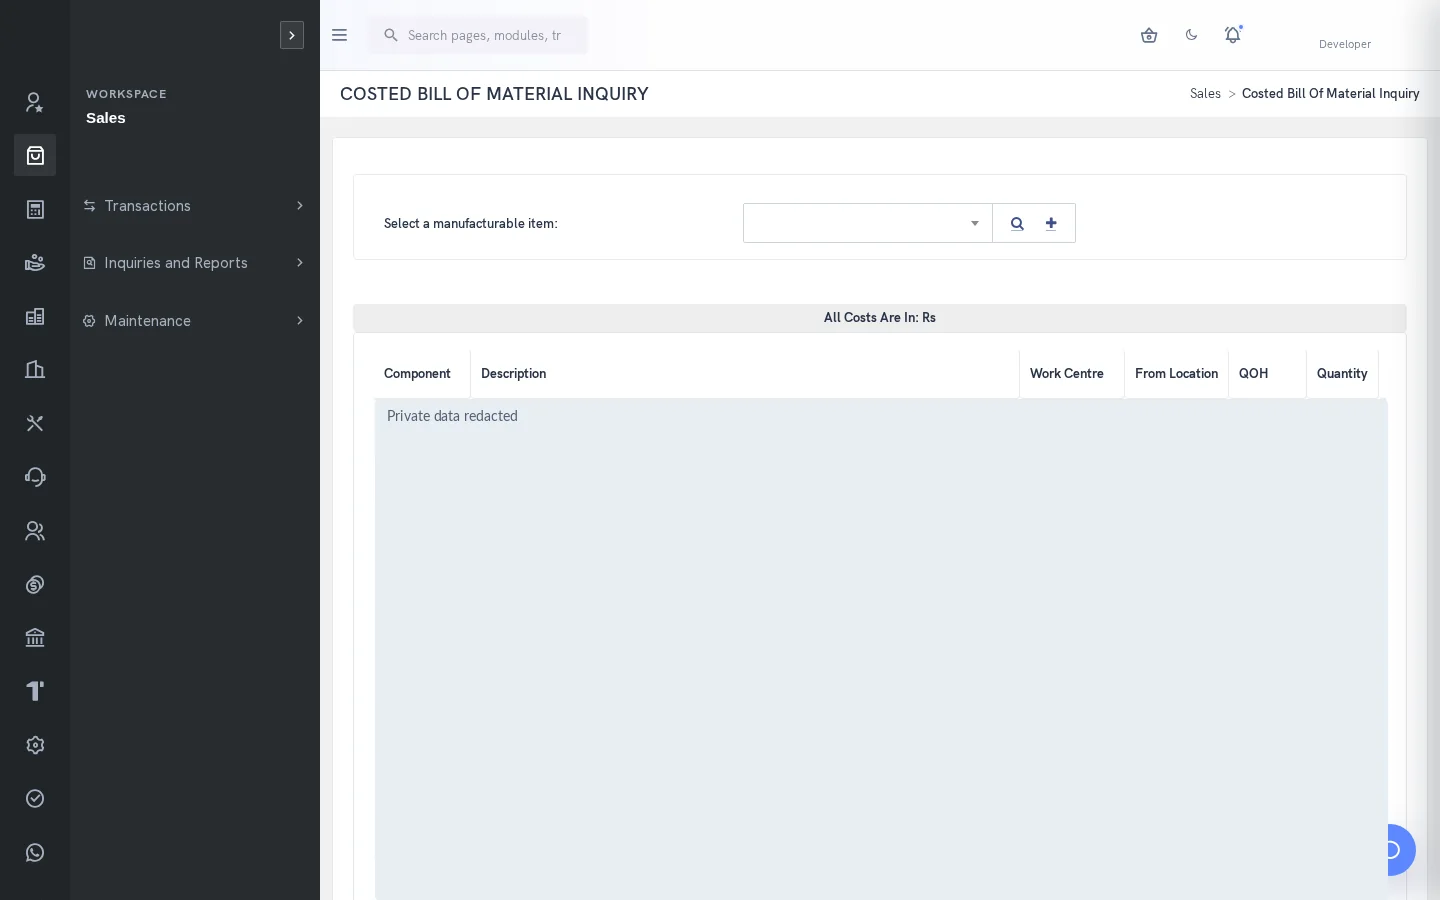Open the headset support icon in the left rail
Screen dimensions: 1440x900
tap(35, 477)
